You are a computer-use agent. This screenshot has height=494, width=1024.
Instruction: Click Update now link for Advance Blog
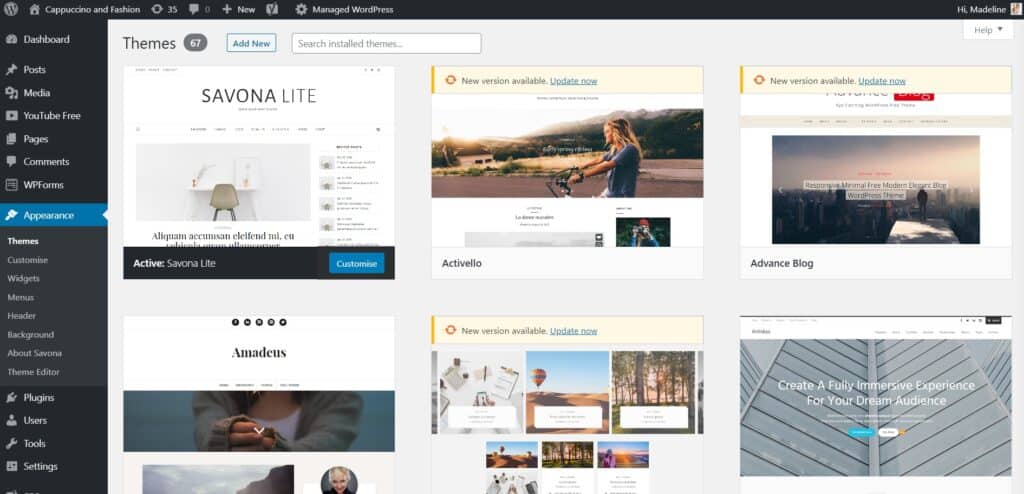[882, 81]
